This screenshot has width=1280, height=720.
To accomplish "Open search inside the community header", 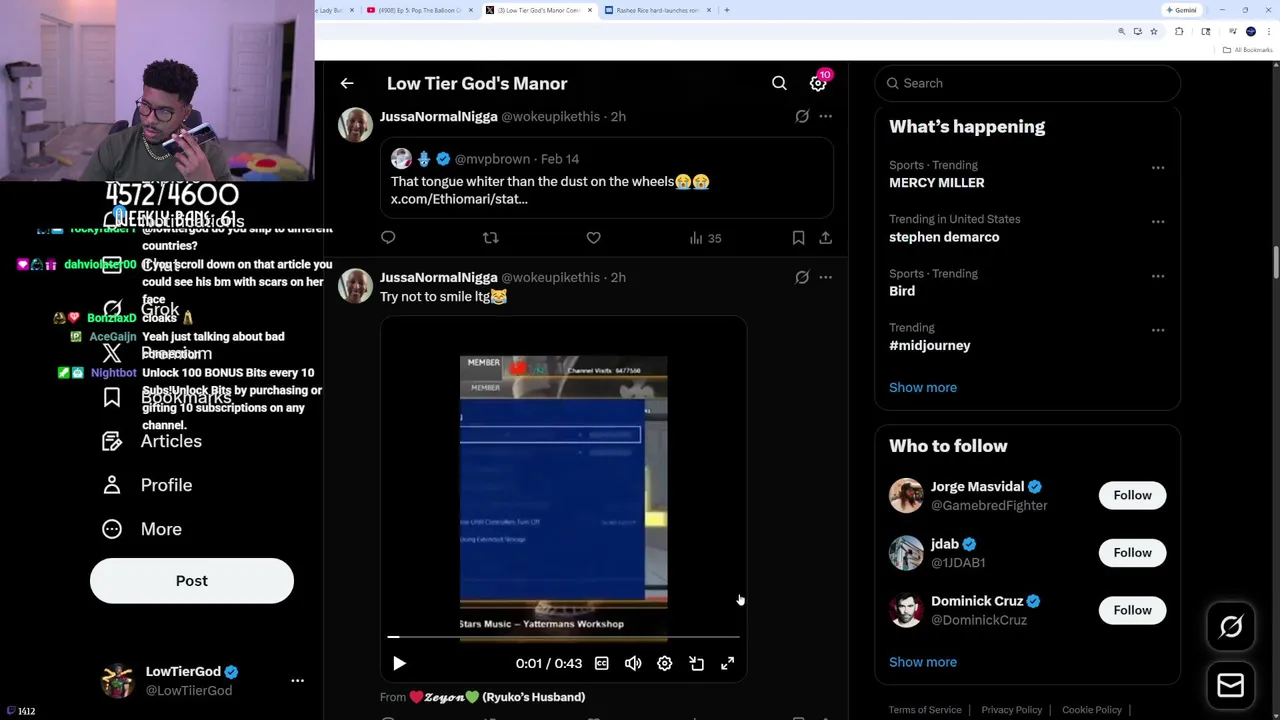I will click(x=779, y=84).
